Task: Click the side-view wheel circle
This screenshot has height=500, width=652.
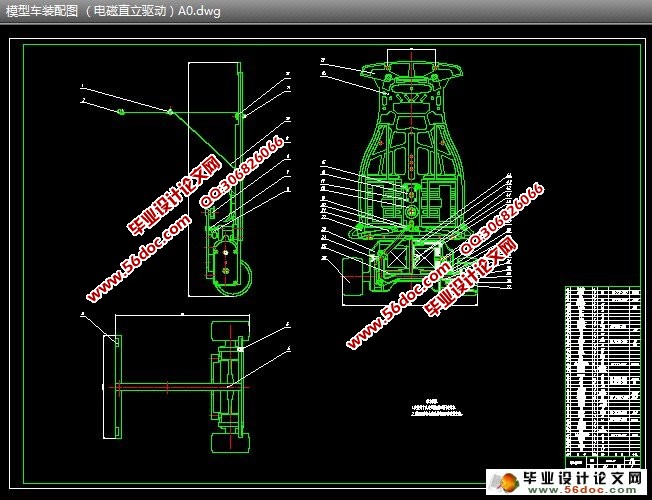Action: pyautogui.click(x=232, y=272)
